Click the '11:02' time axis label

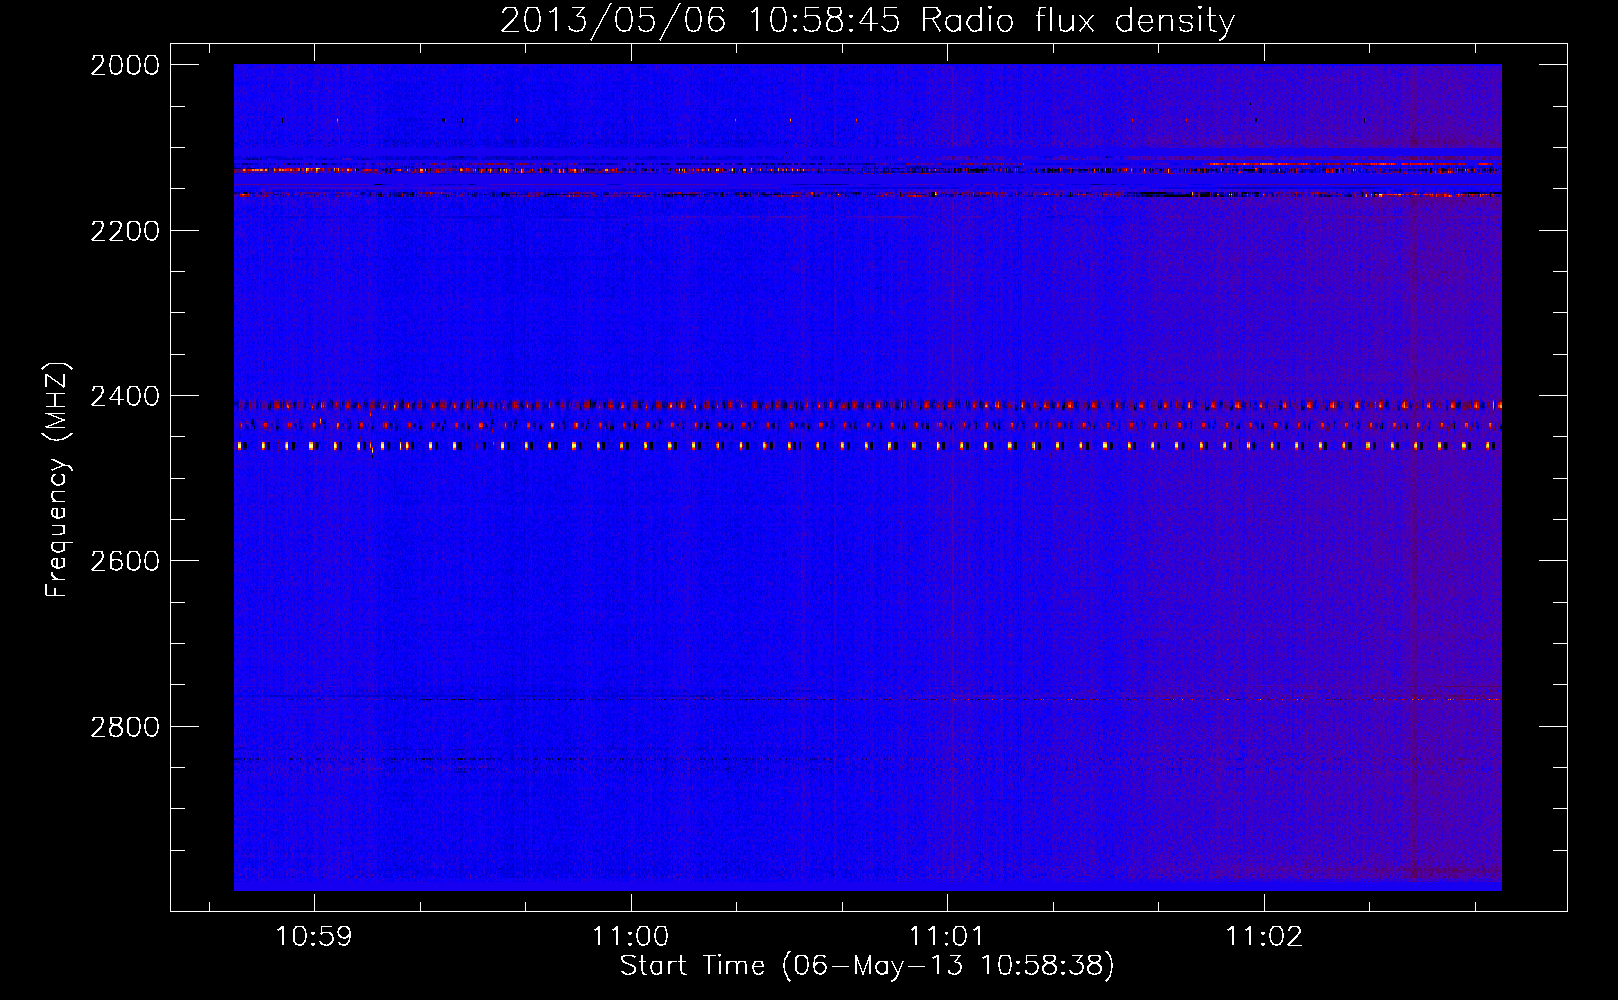(1264, 937)
